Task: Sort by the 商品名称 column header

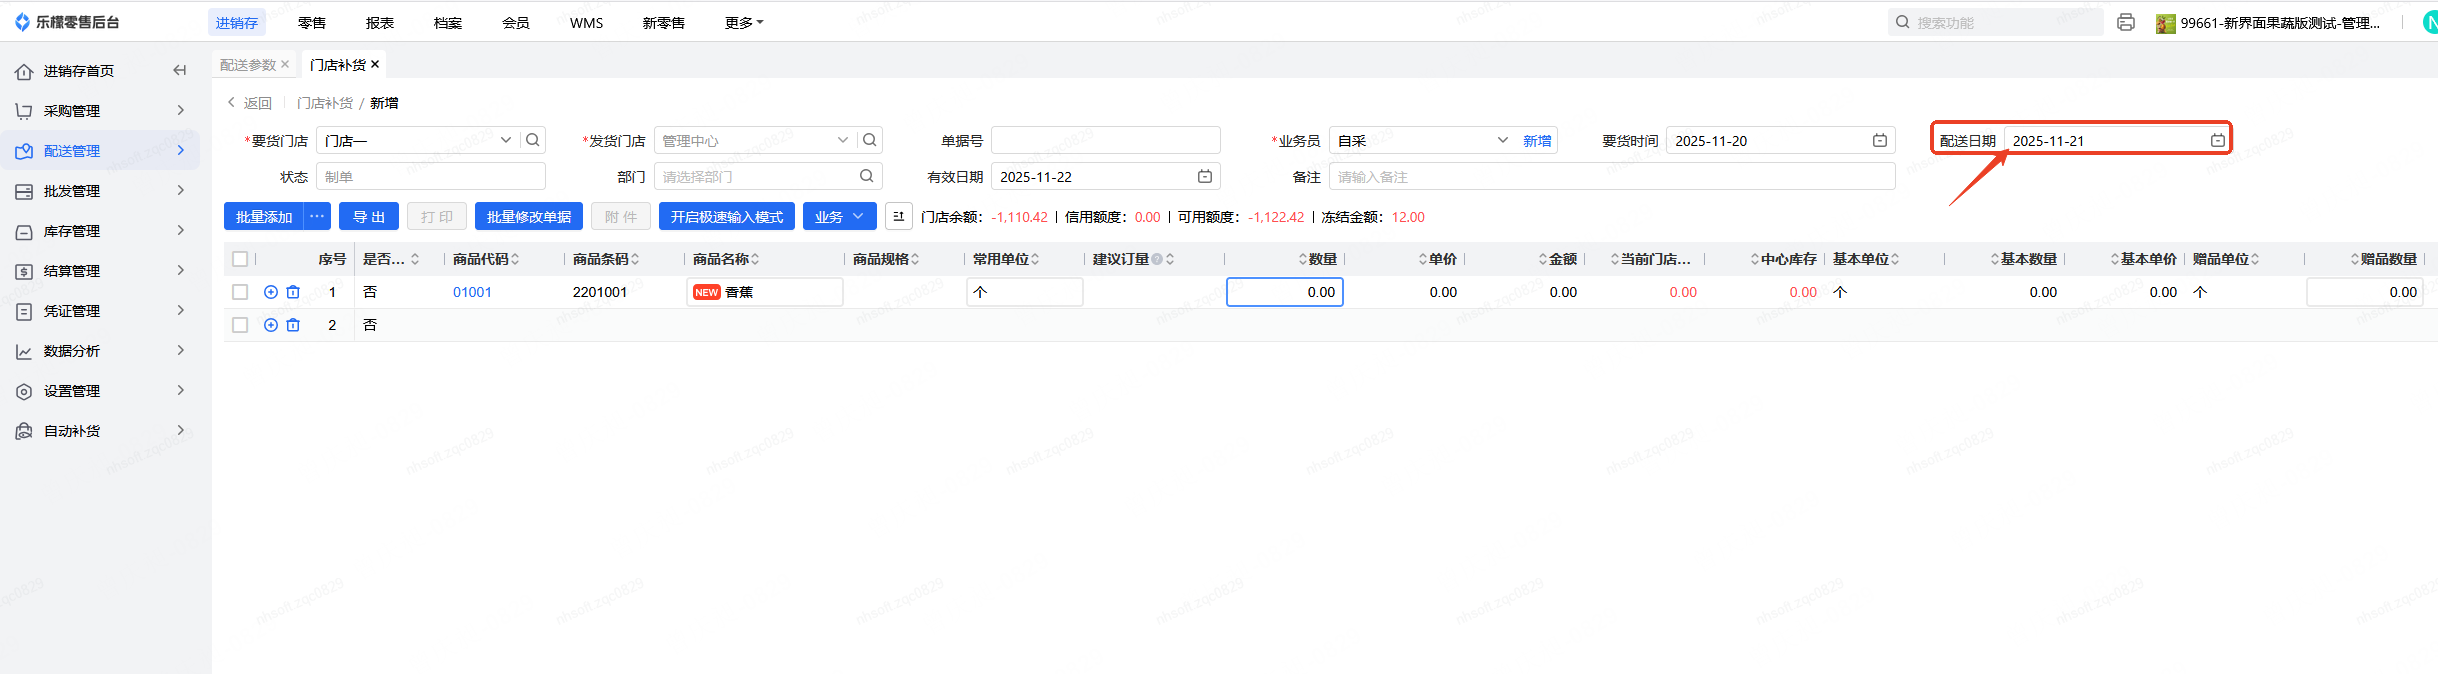Action: [726, 259]
